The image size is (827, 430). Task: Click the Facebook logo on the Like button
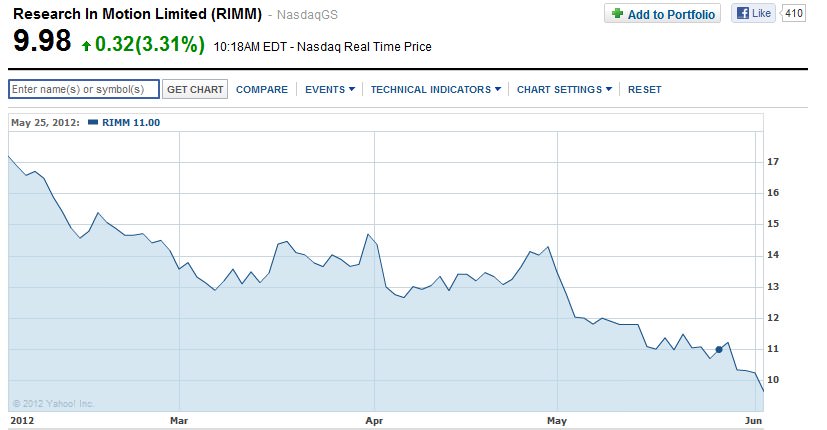[x=743, y=13]
